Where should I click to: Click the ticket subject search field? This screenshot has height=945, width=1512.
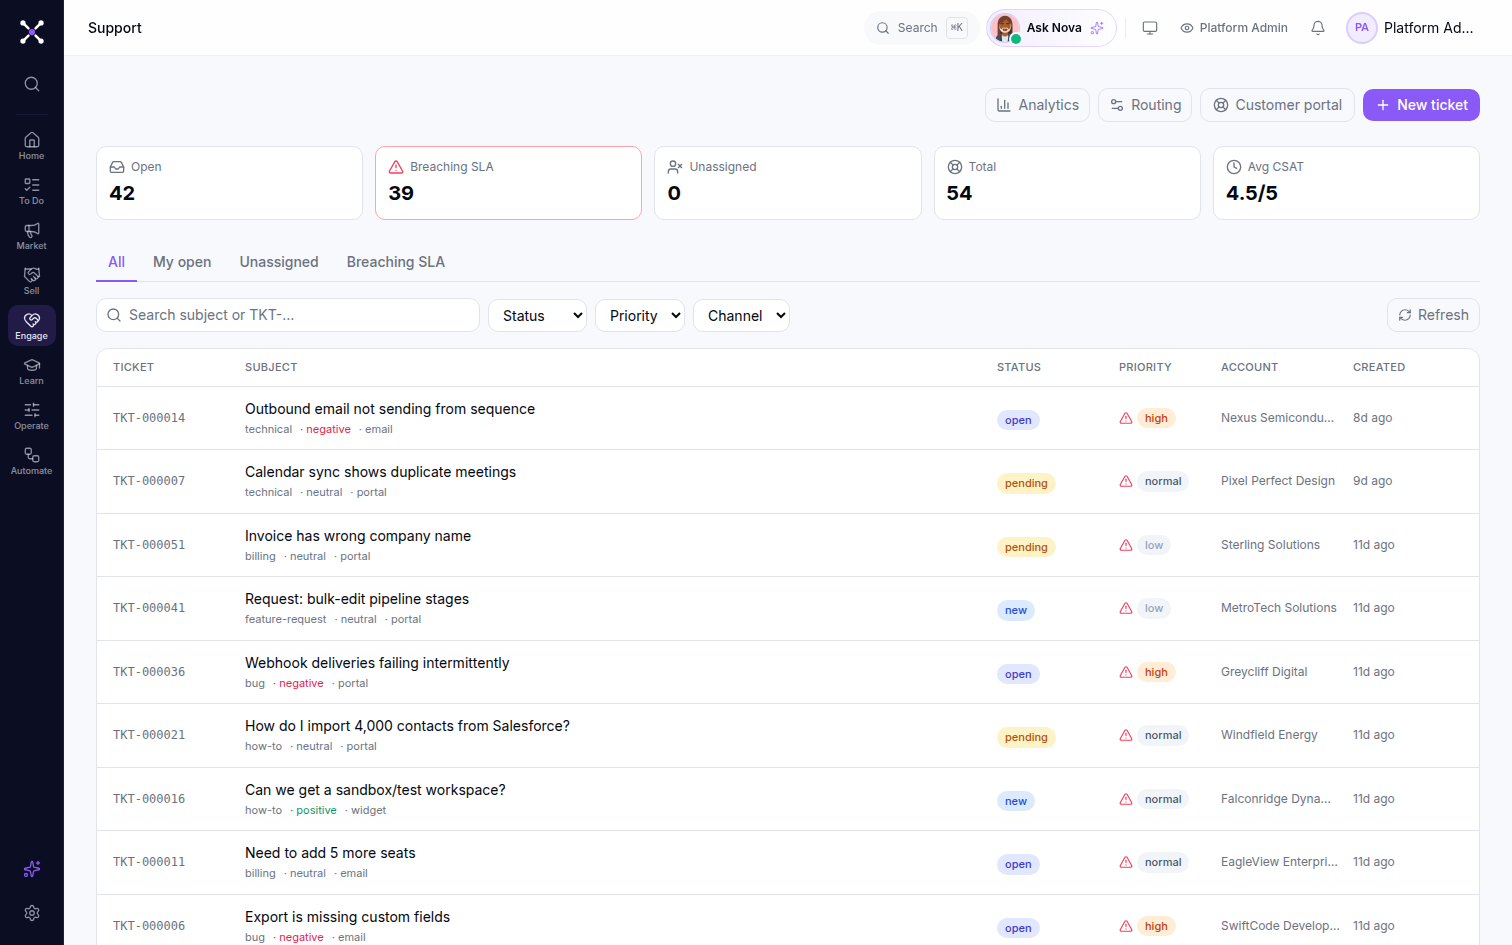288,315
